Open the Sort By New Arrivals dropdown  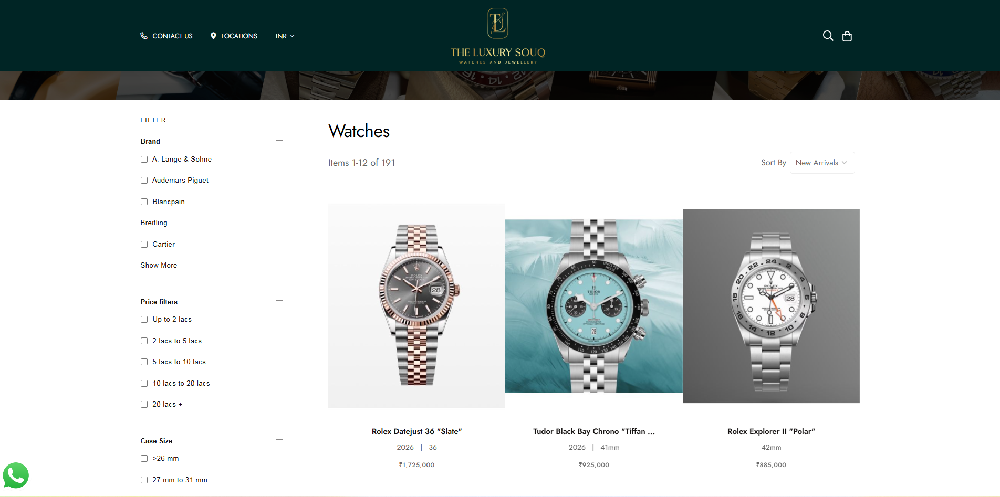tap(821, 163)
